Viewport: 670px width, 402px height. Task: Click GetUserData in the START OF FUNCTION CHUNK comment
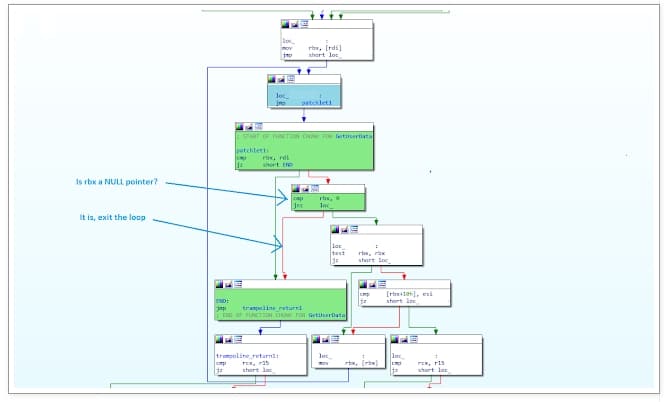337,135
